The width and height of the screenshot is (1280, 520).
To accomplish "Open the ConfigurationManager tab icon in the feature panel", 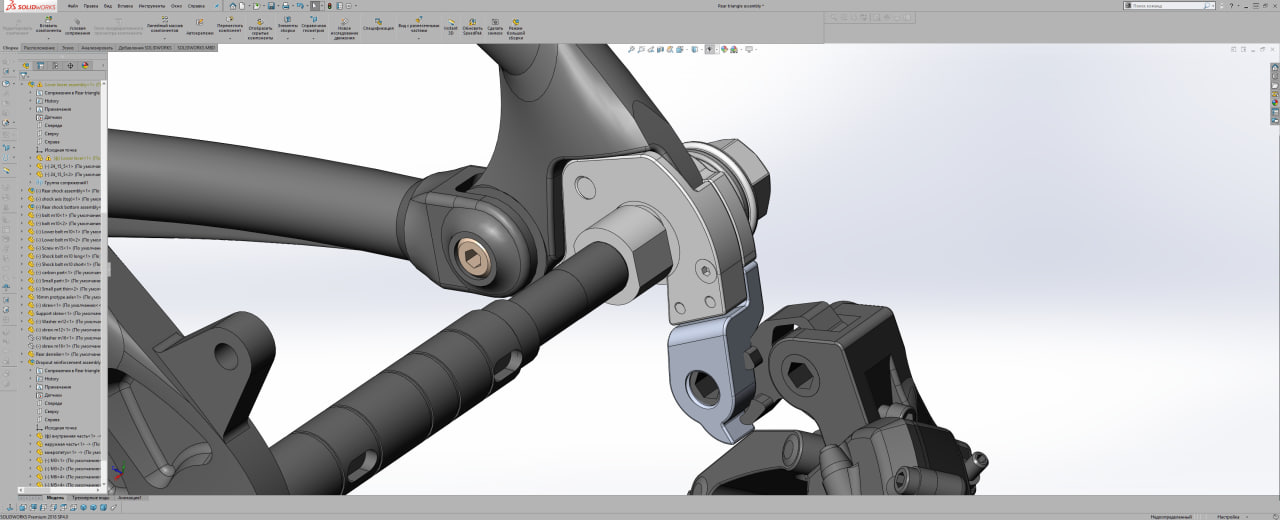I will 55,67.
